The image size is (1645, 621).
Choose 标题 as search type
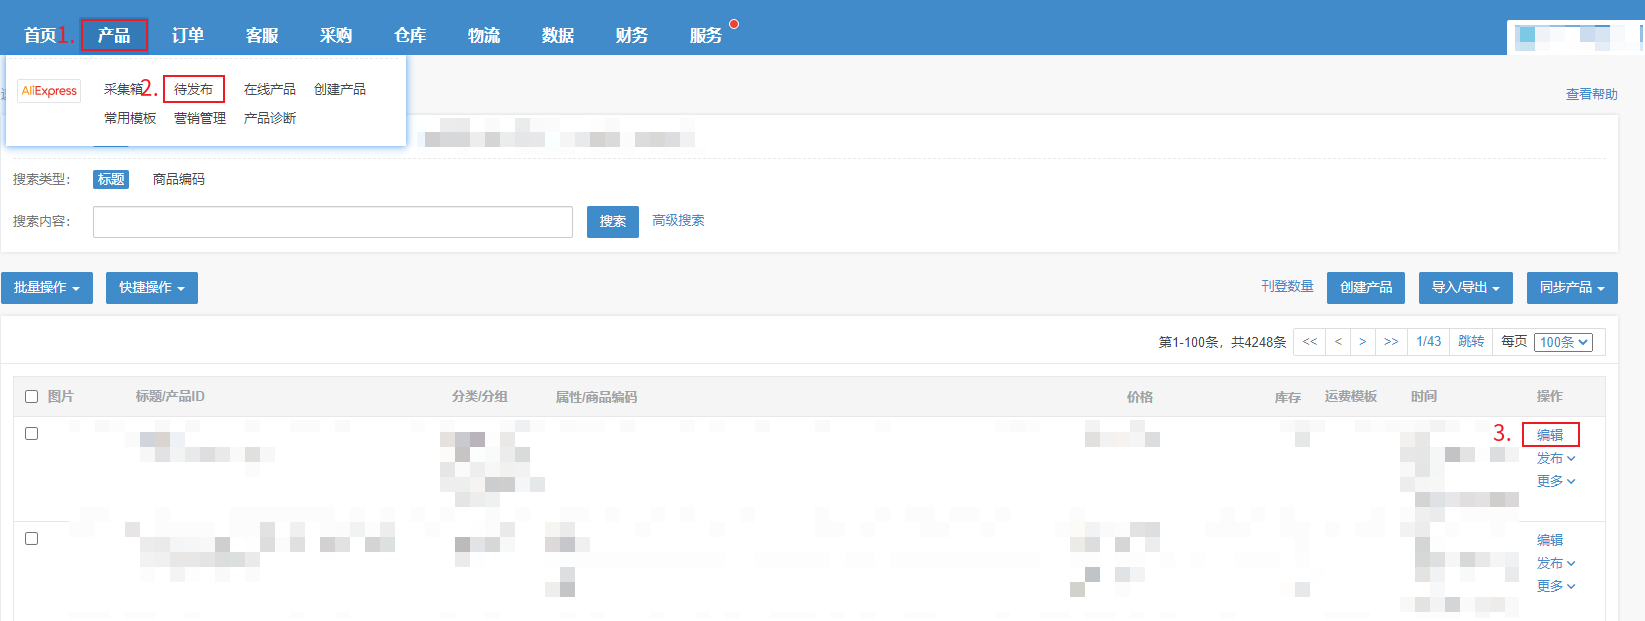click(x=111, y=179)
